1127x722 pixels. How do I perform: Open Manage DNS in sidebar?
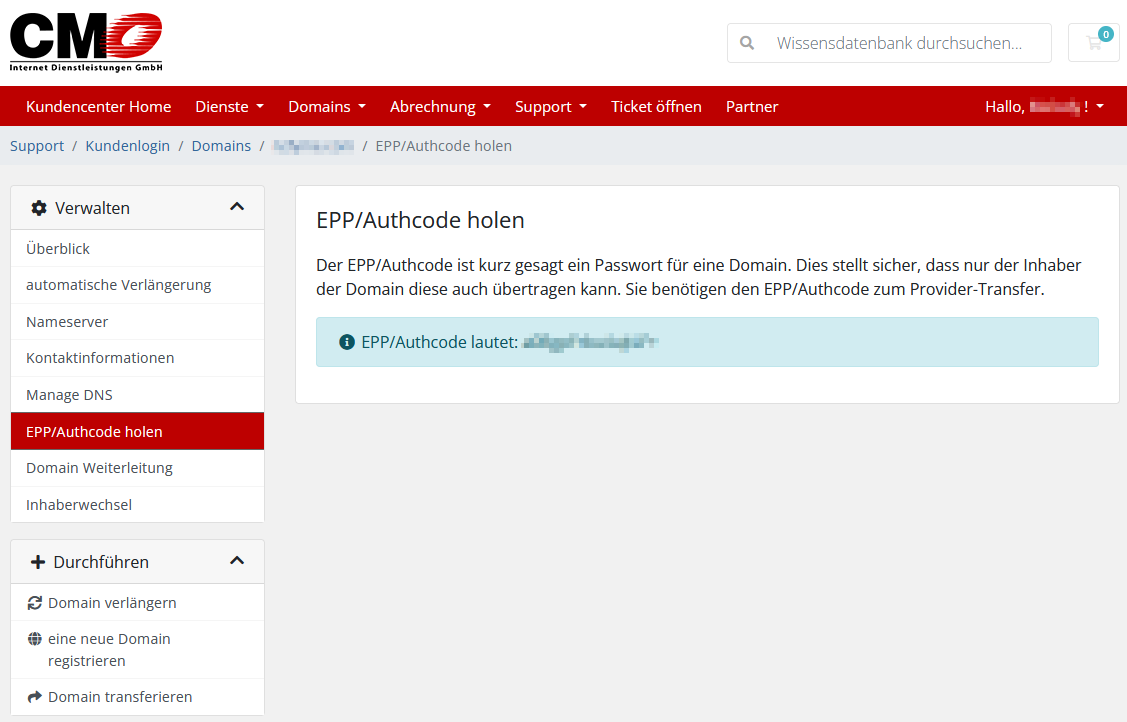69,395
